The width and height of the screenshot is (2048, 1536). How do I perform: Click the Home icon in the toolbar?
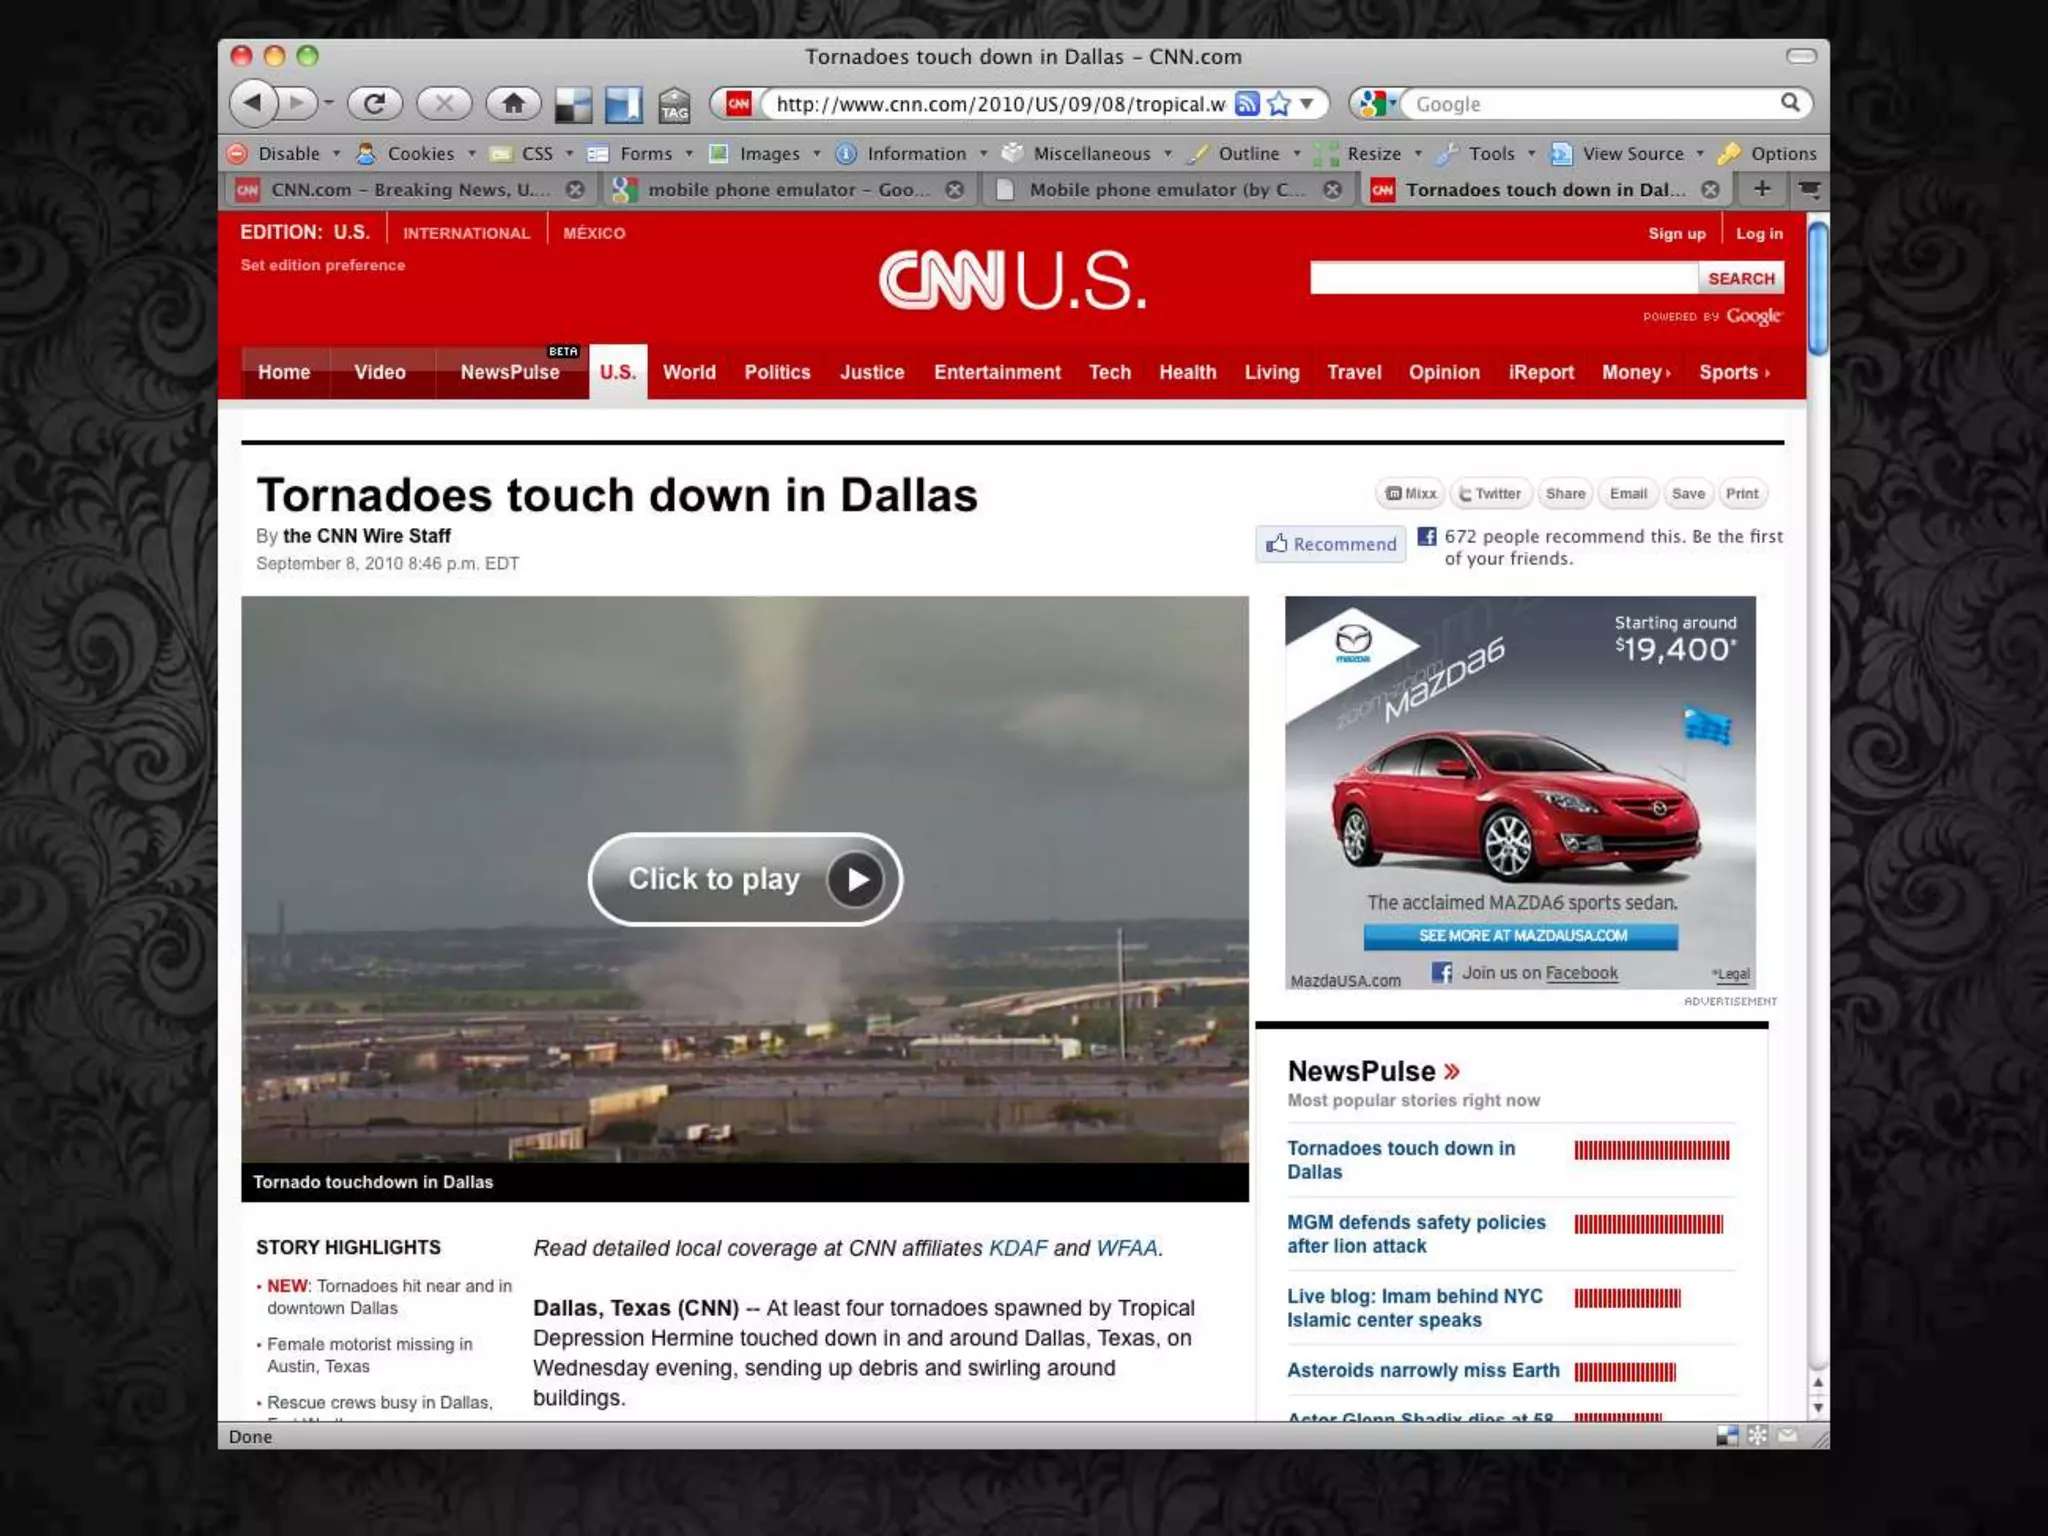513,103
